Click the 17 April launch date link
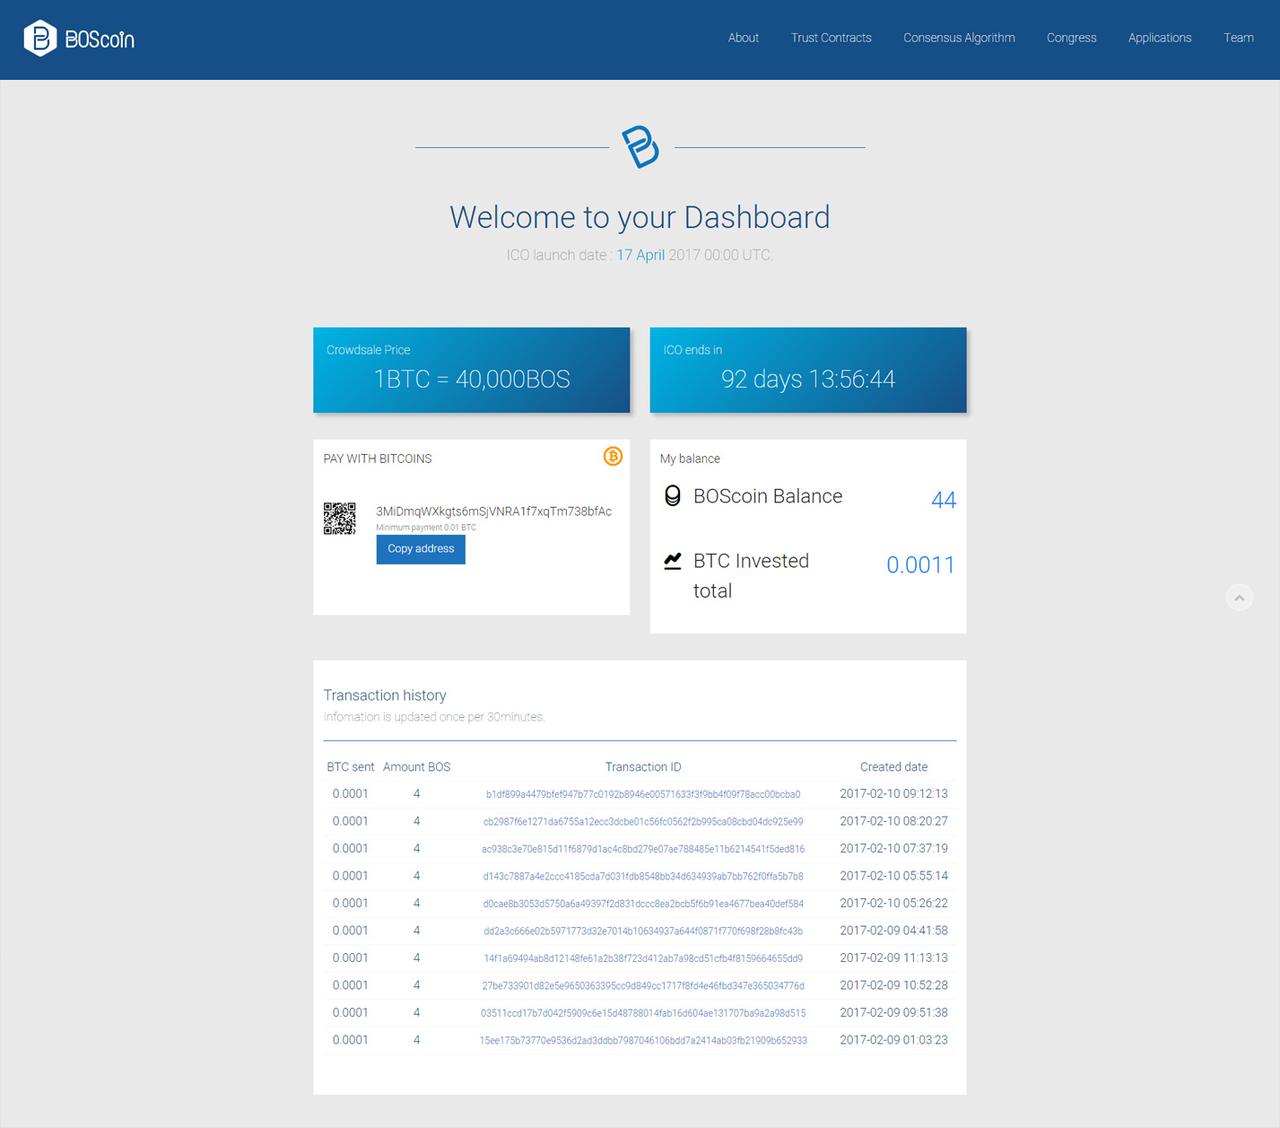1280x1128 pixels. [641, 255]
